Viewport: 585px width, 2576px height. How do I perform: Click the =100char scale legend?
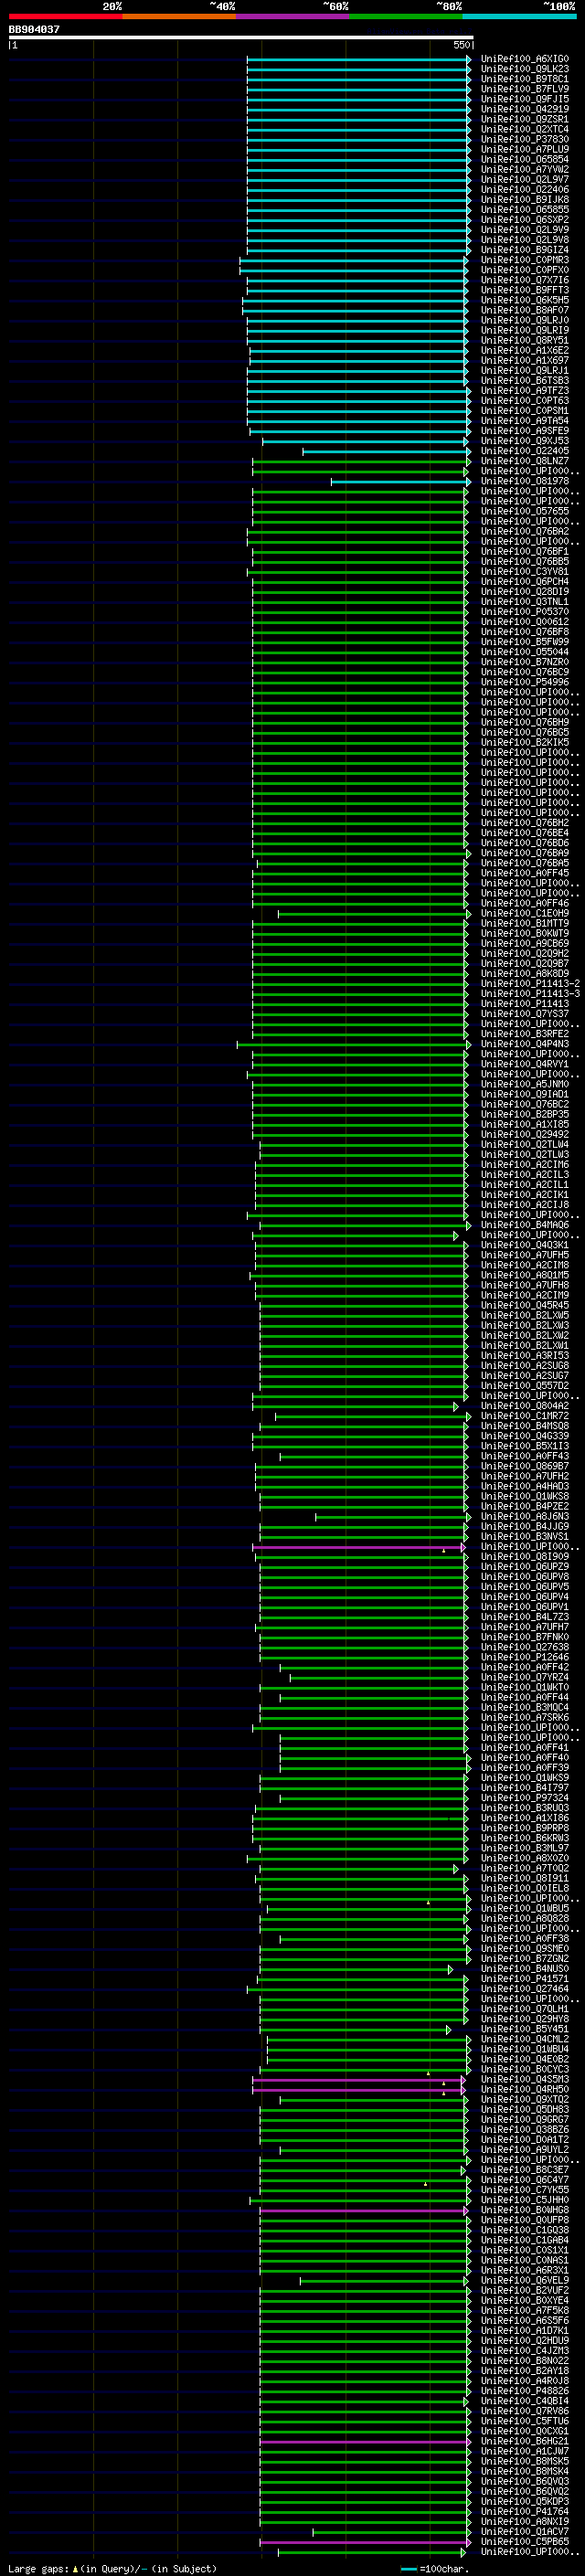click(x=434, y=2569)
